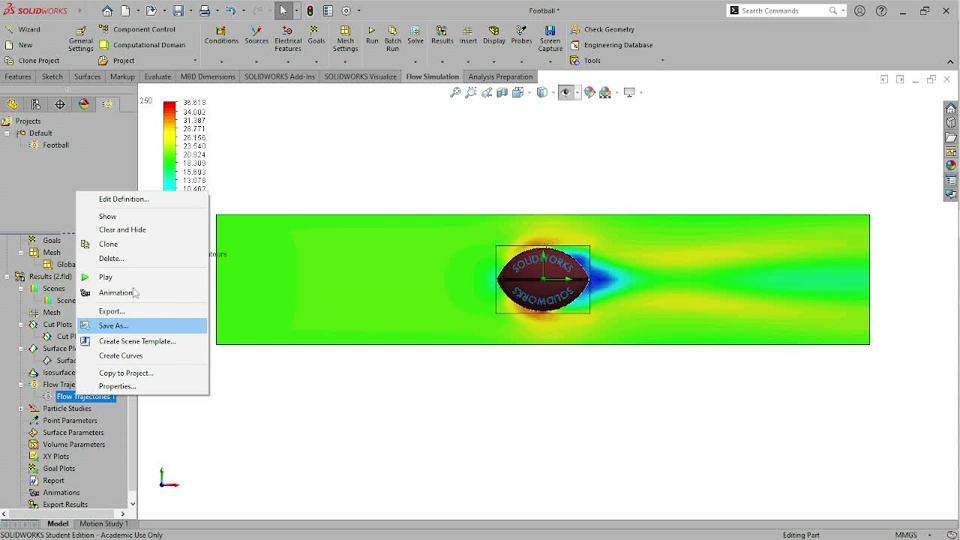Image resolution: width=960 pixels, height=540 pixels.
Task: Open the PropertyManager tab icon
Action: pos(36,104)
